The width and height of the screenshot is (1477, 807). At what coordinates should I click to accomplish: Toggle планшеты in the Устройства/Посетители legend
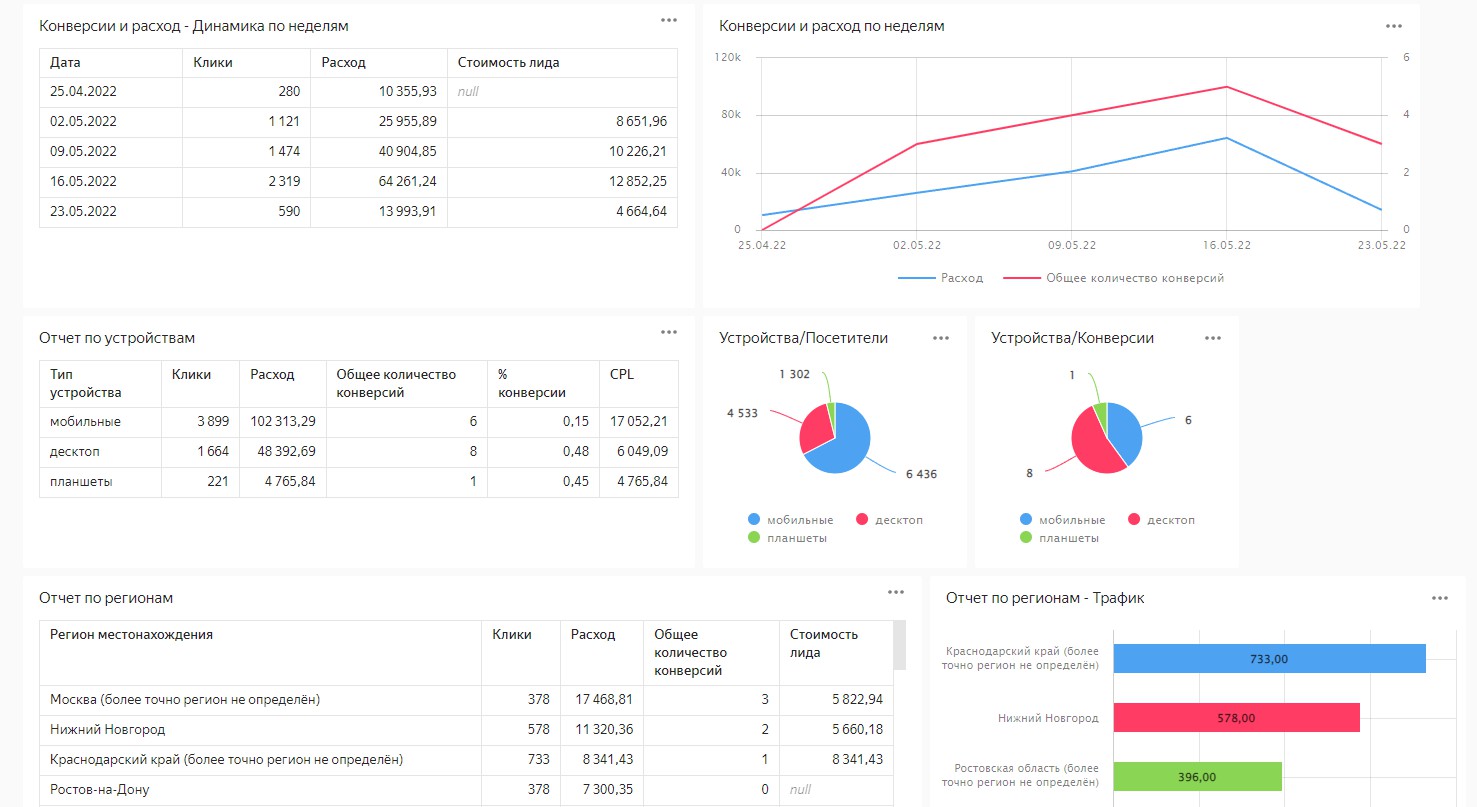(x=787, y=538)
